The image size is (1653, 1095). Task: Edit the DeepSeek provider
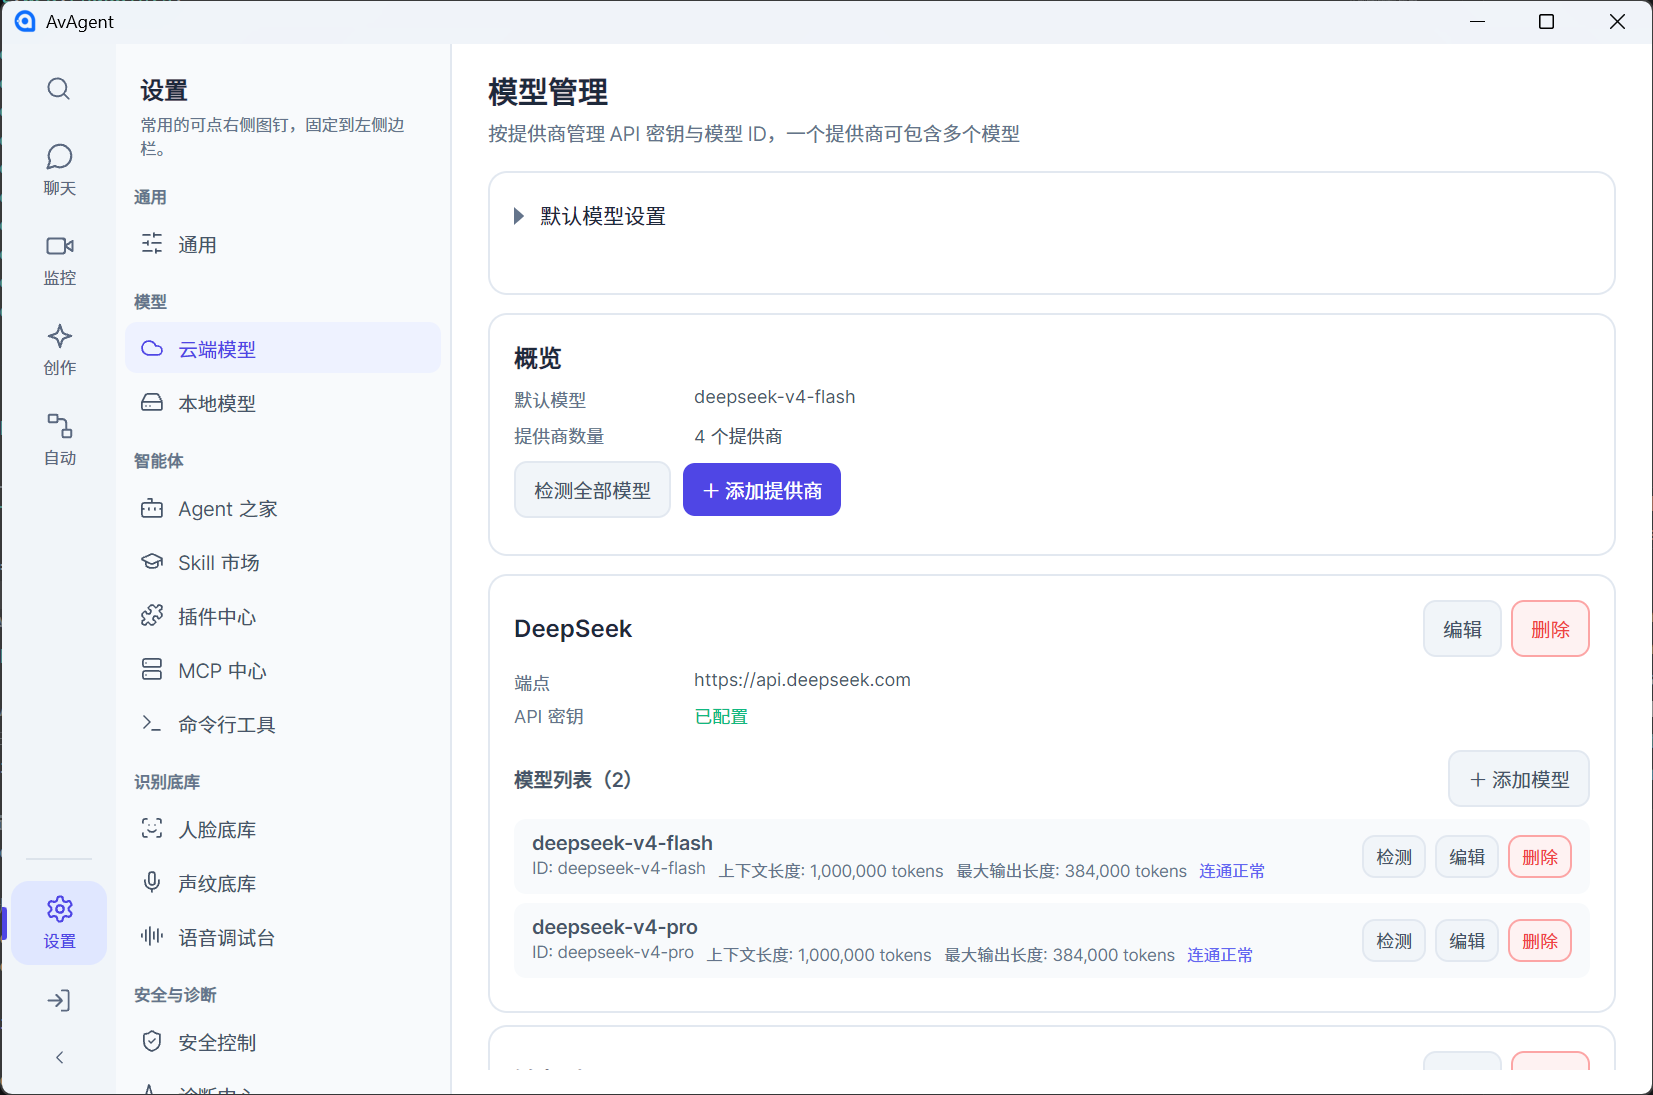pos(1462,629)
